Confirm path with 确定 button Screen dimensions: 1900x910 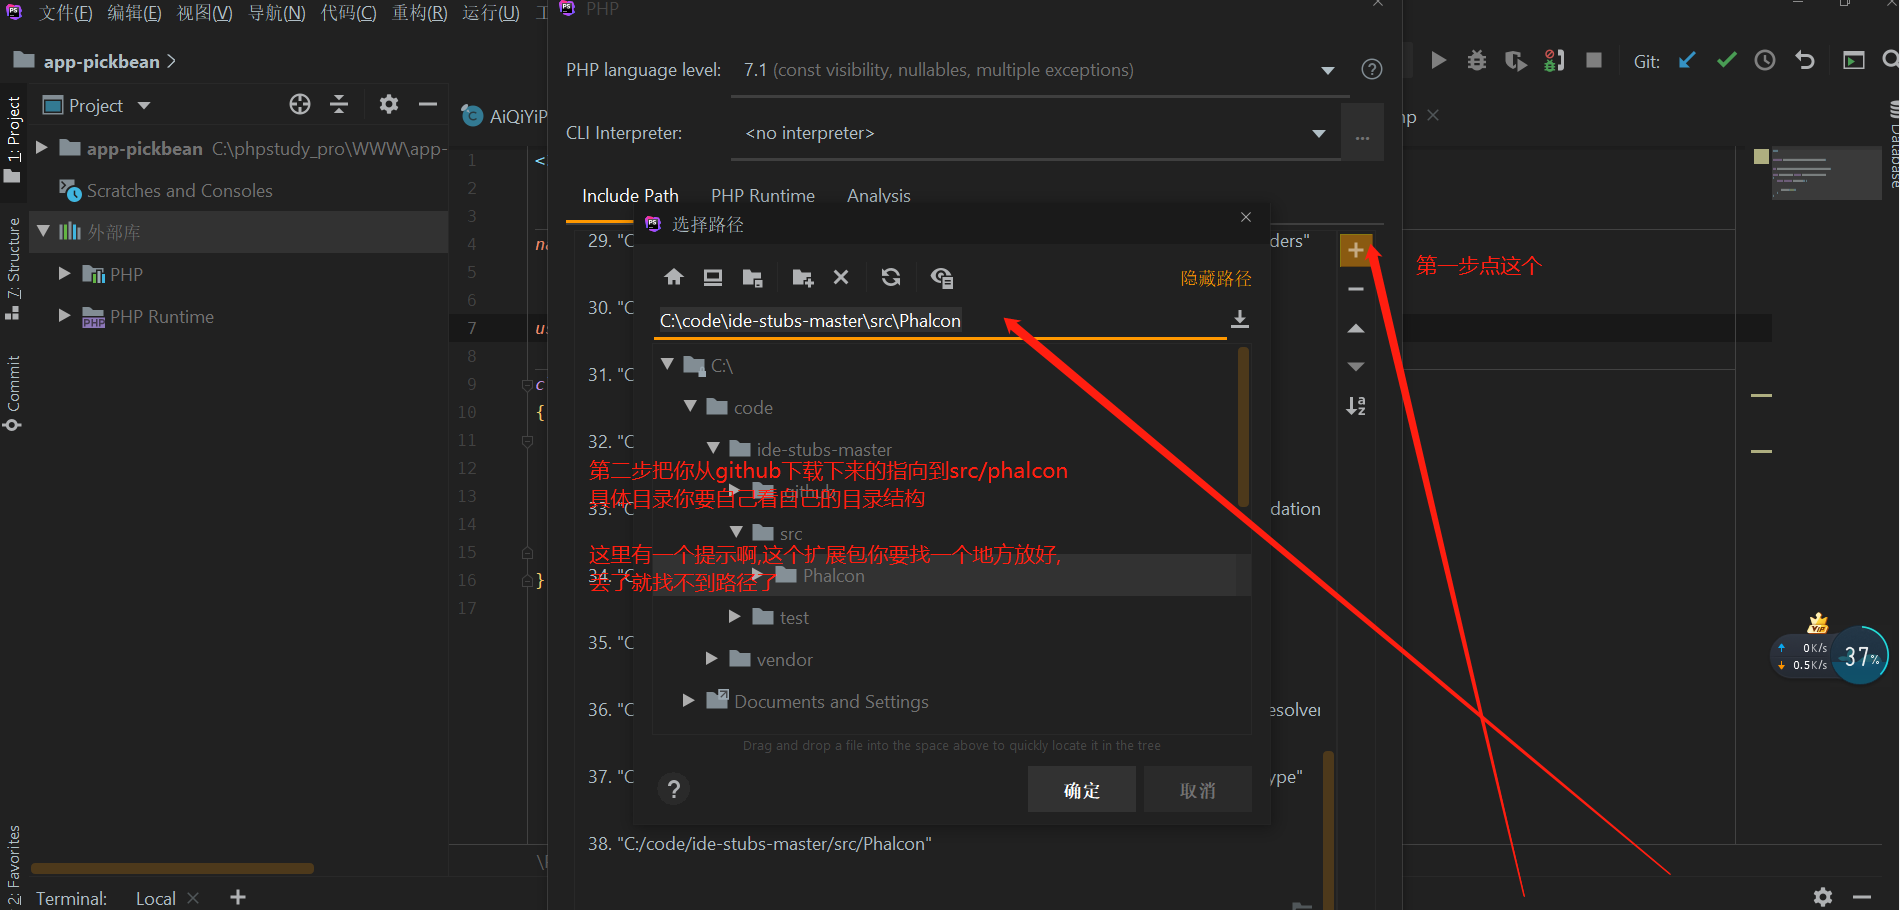coord(1082,790)
